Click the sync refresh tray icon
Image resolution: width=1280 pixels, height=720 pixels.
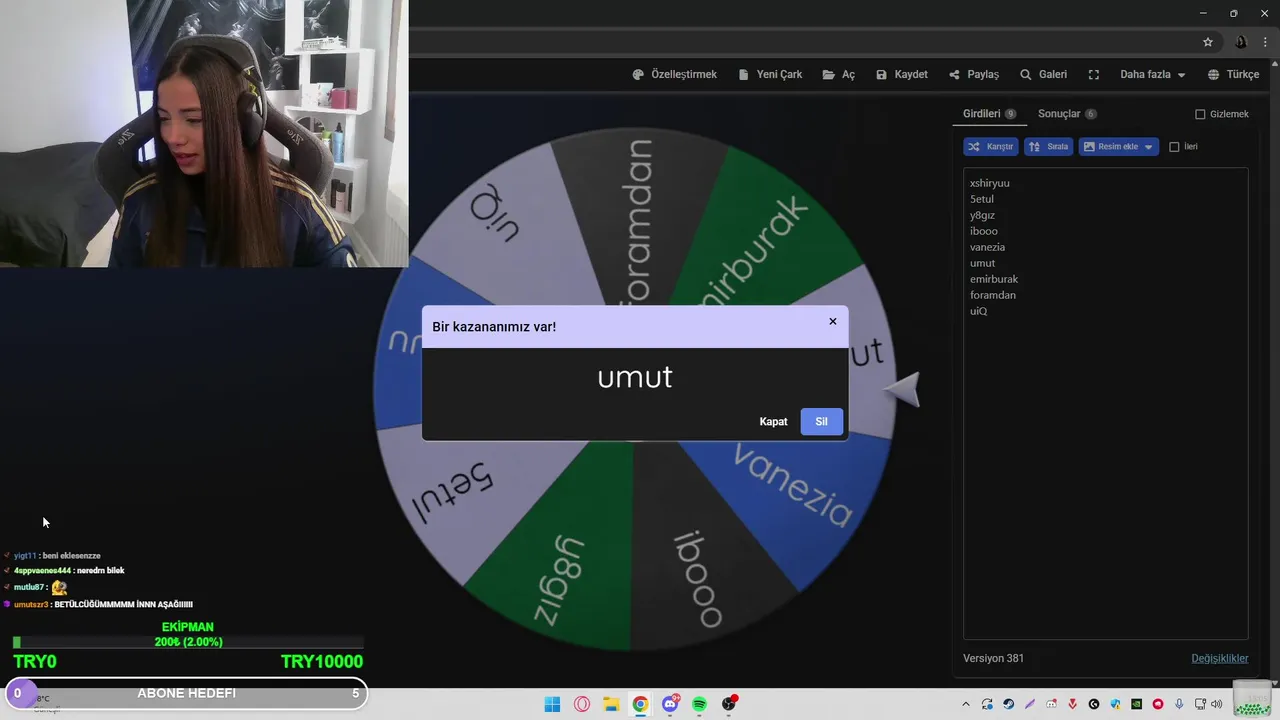(x=987, y=704)
